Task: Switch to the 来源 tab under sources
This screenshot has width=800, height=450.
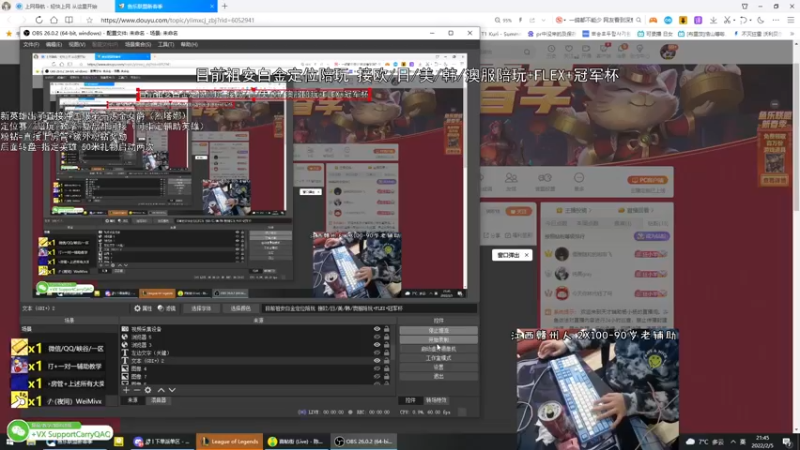Action: click(133, 401)
